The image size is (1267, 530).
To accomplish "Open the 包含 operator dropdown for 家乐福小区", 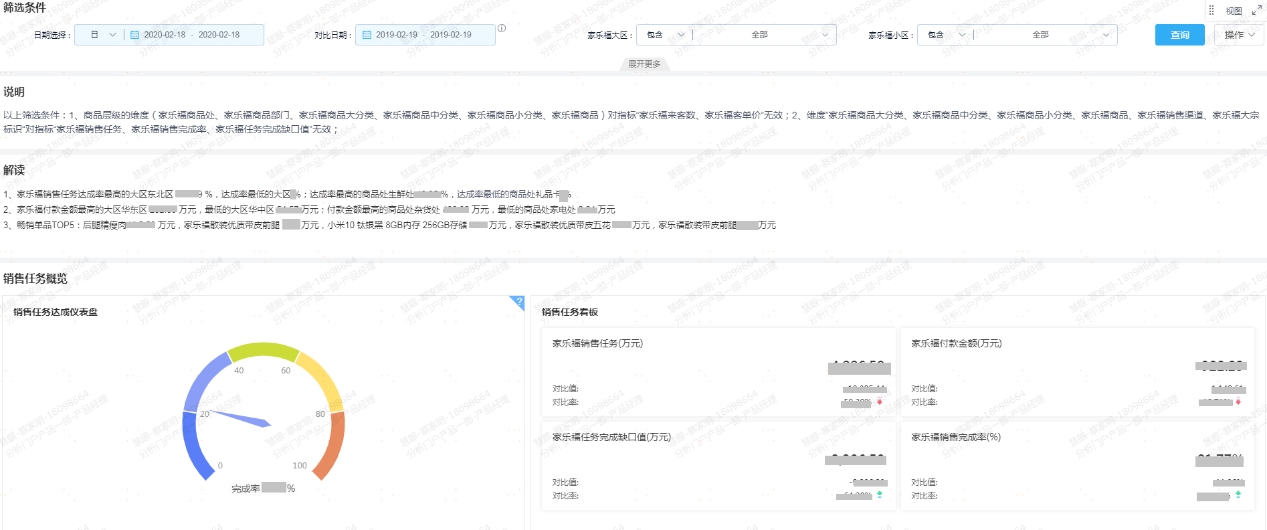I will (x=946, y=35).
